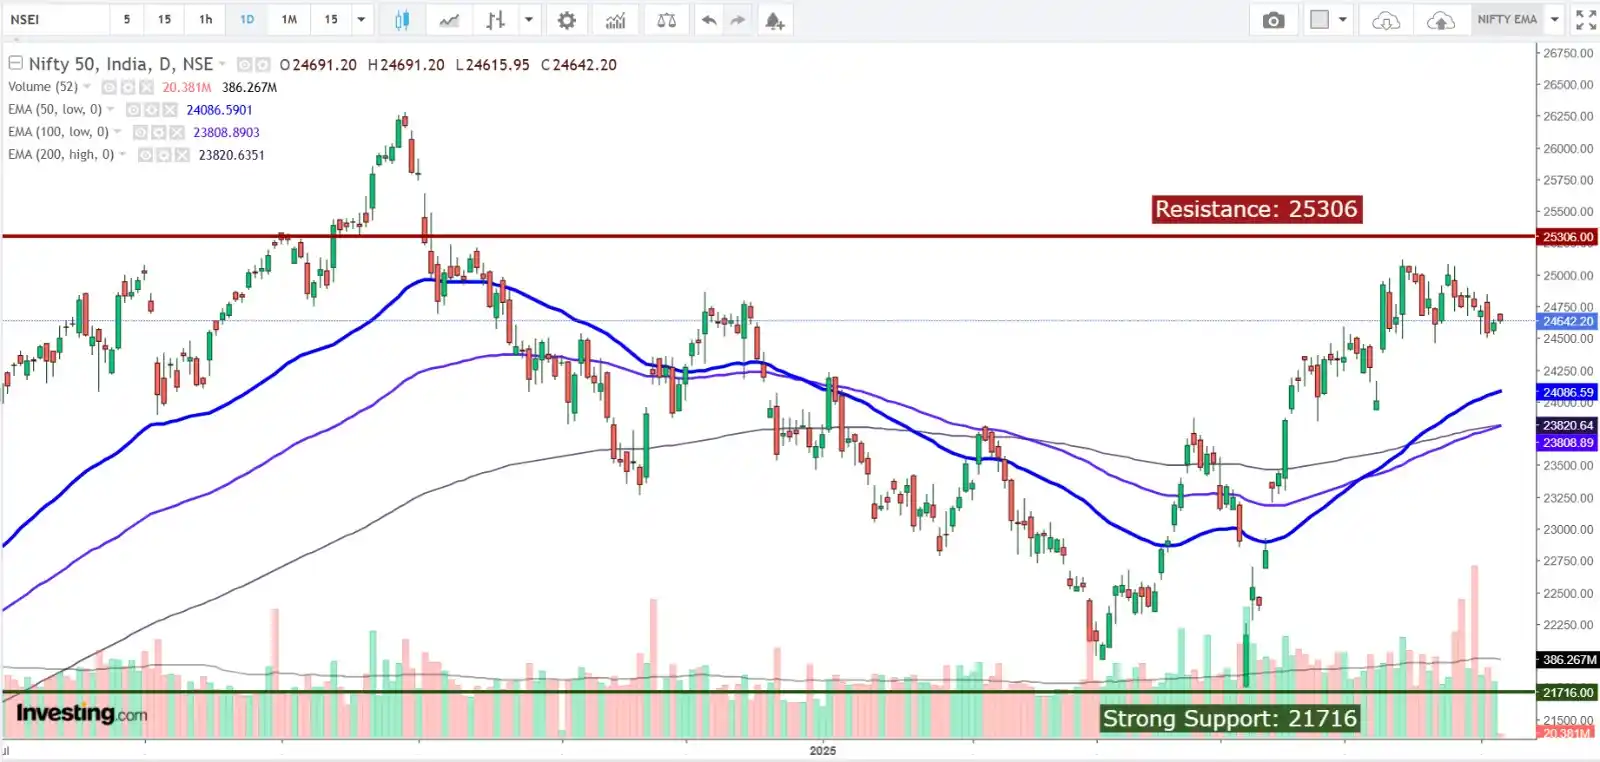Click the Nifty 50, India, D, NSE title

click(121, 64)
